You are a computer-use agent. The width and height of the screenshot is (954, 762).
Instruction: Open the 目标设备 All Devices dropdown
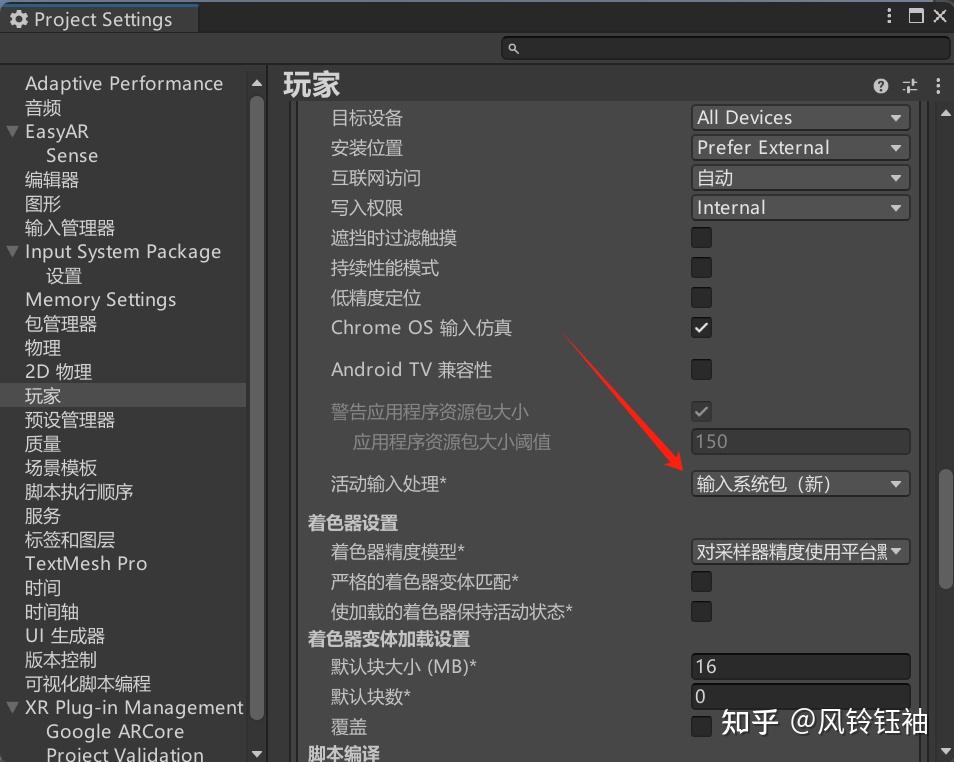(x=799, y=117)
